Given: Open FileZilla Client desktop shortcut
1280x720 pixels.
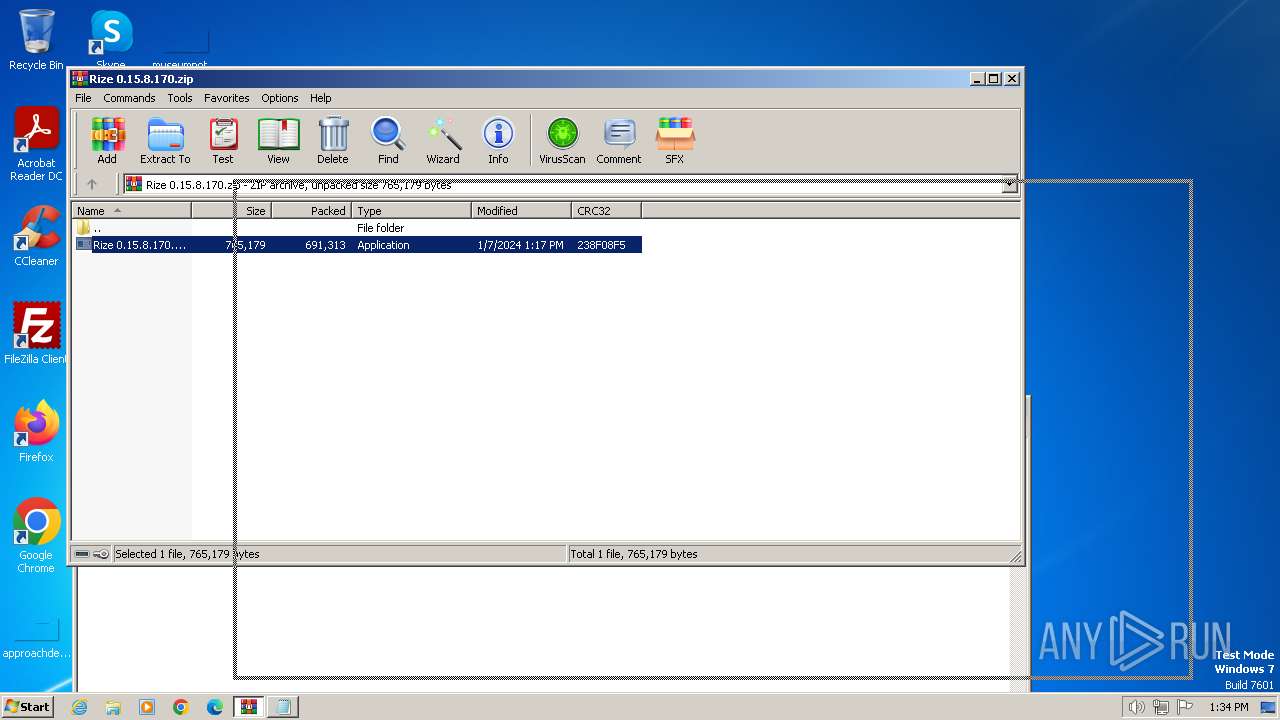Looking at the screenshot, I should coord(36,334).
